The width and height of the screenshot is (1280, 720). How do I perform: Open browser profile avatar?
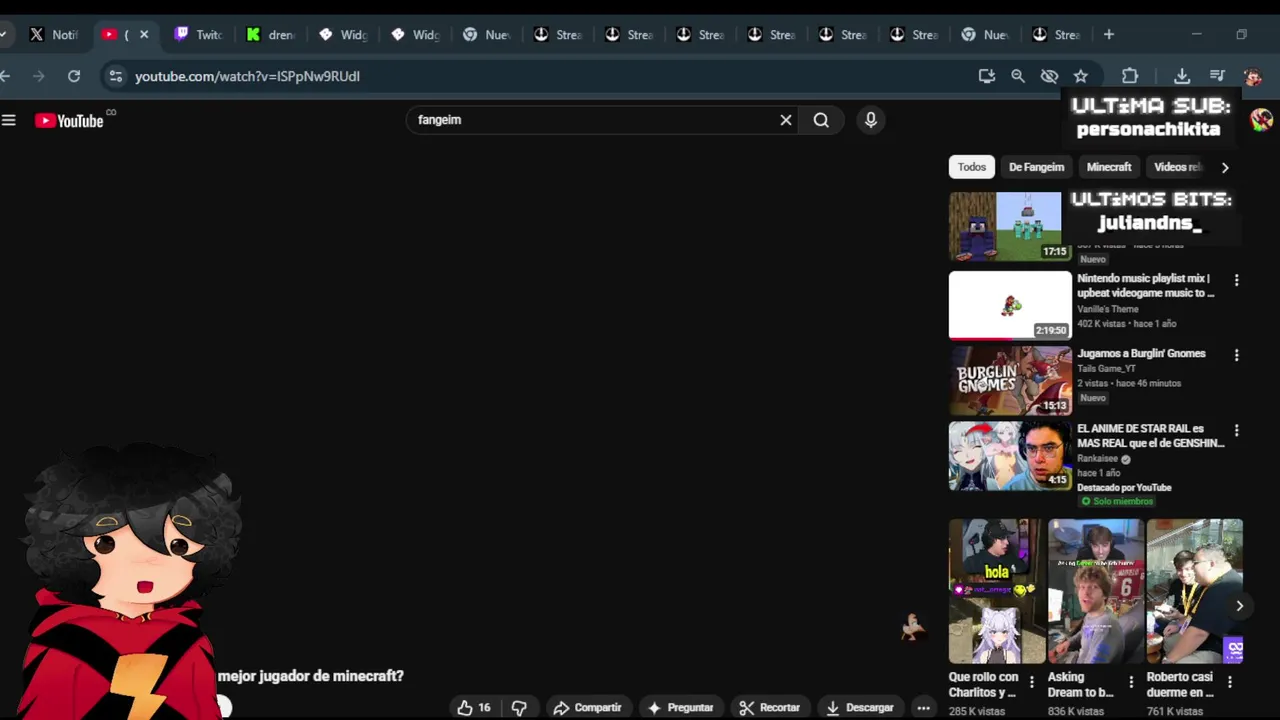pyautogui.click(x=1253, y=76)
